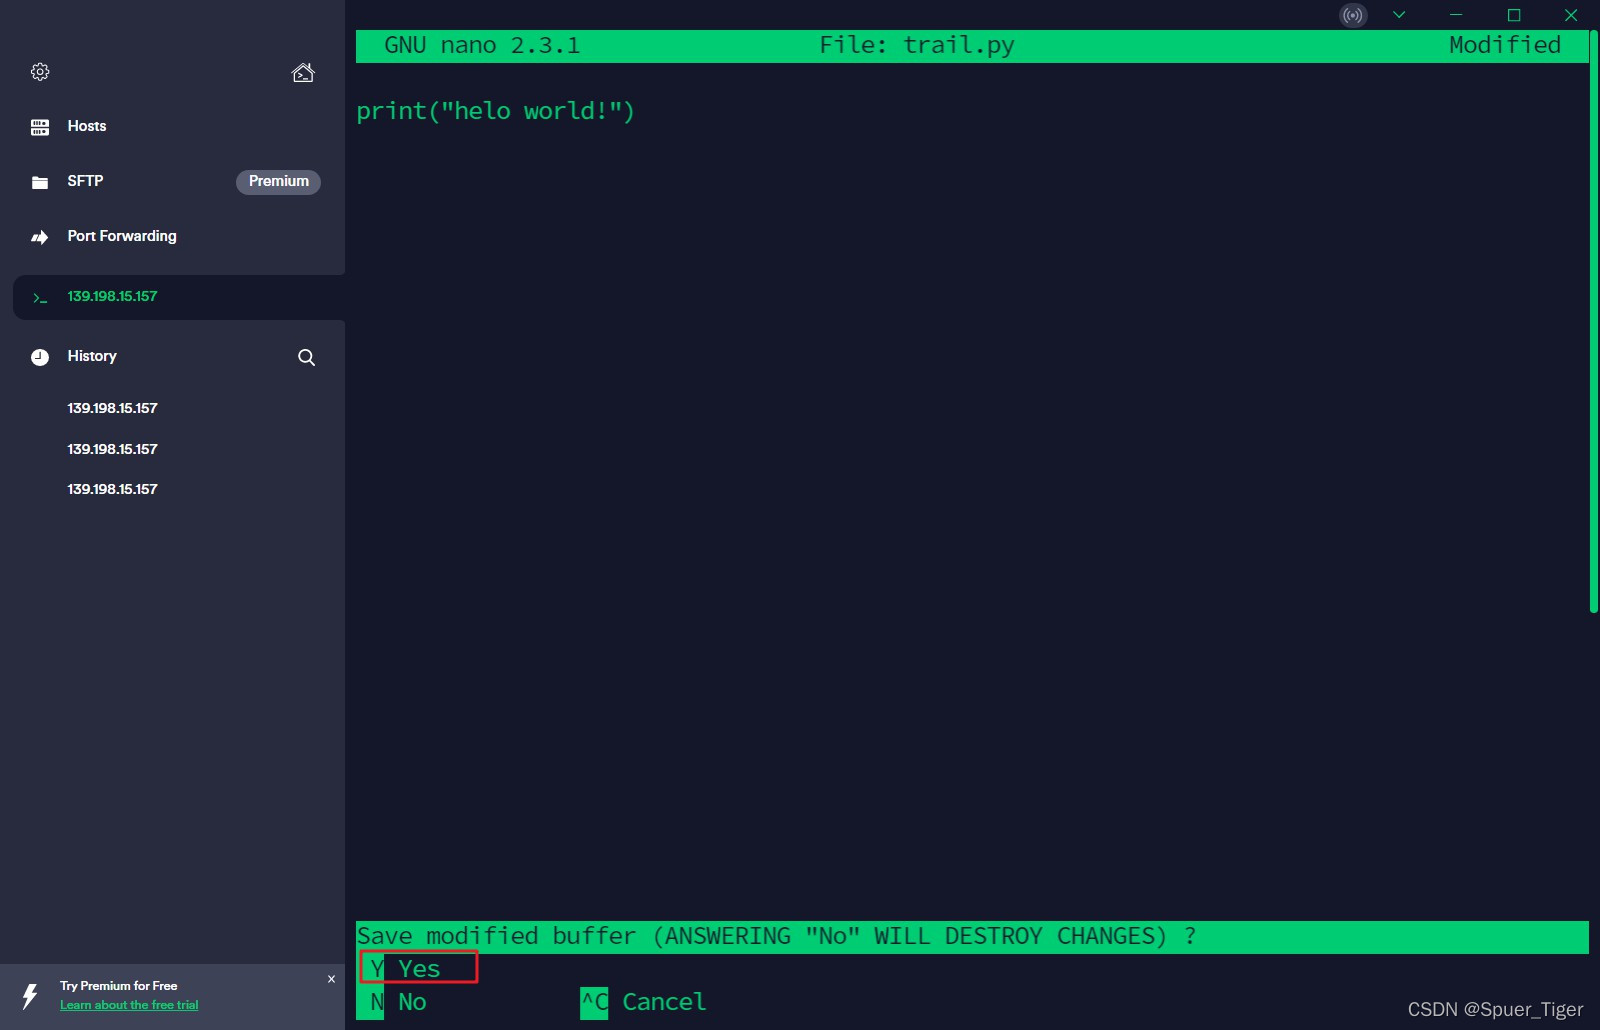
Task: Click the print("helo world!") code line
Action: (x=495, y=111)
